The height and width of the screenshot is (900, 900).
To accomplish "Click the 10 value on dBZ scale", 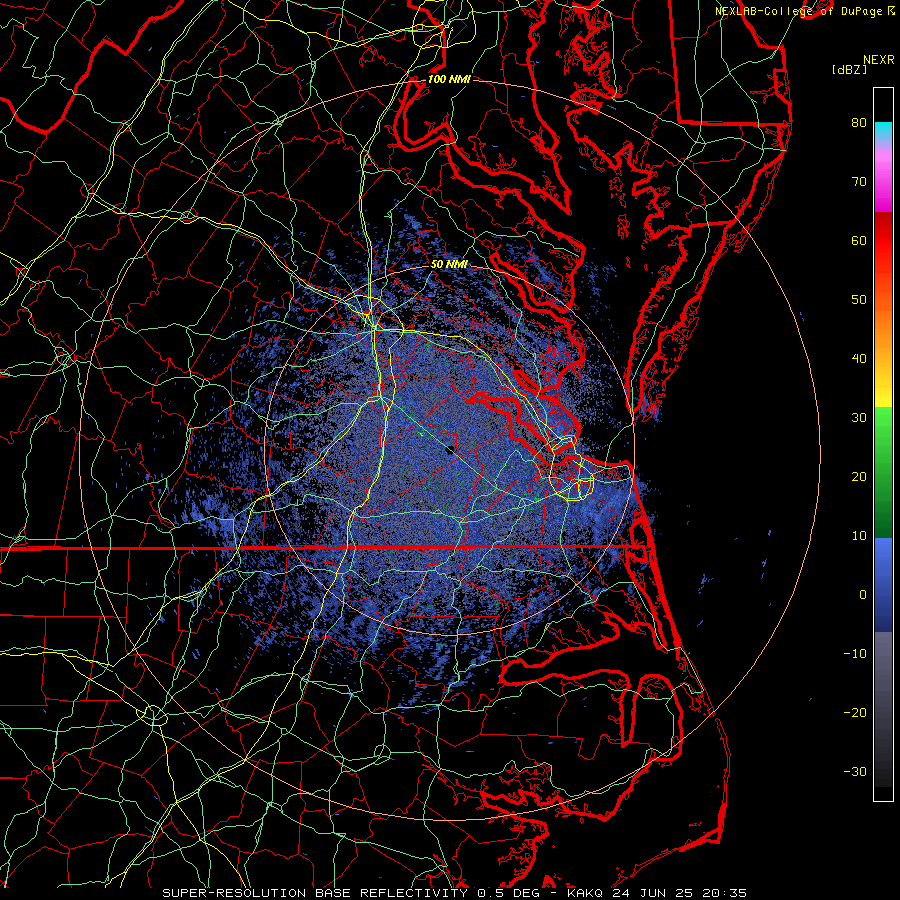I will 859,536.
